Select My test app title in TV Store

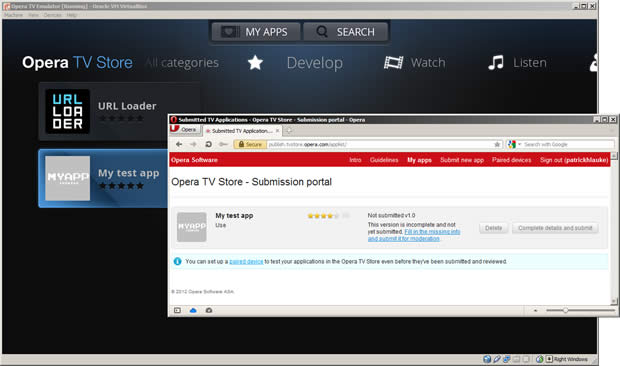point(129,173)
